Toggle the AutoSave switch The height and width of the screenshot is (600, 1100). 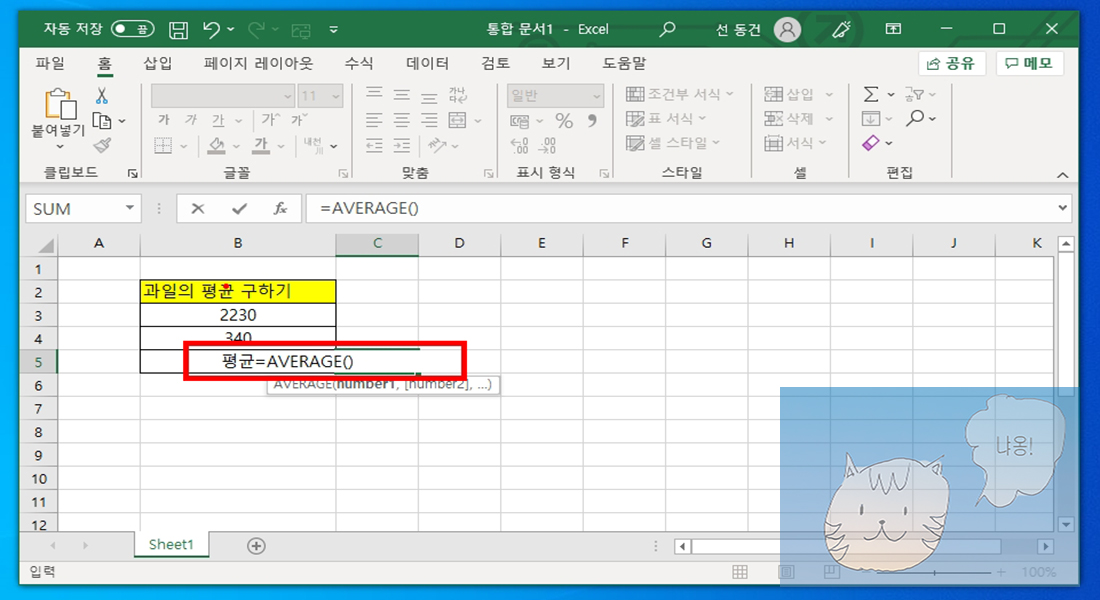point(133,29)
